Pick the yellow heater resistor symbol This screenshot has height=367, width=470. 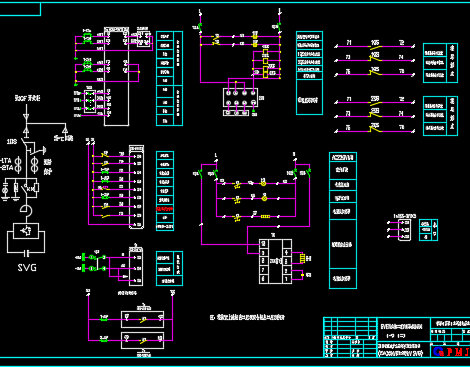coord(265,217)
